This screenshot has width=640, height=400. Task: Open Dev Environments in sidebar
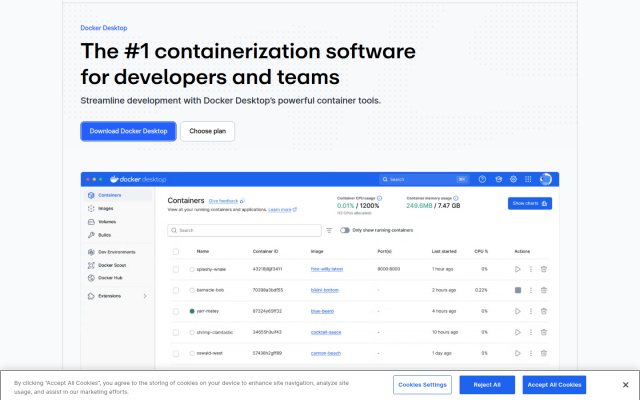click(116, 252)
